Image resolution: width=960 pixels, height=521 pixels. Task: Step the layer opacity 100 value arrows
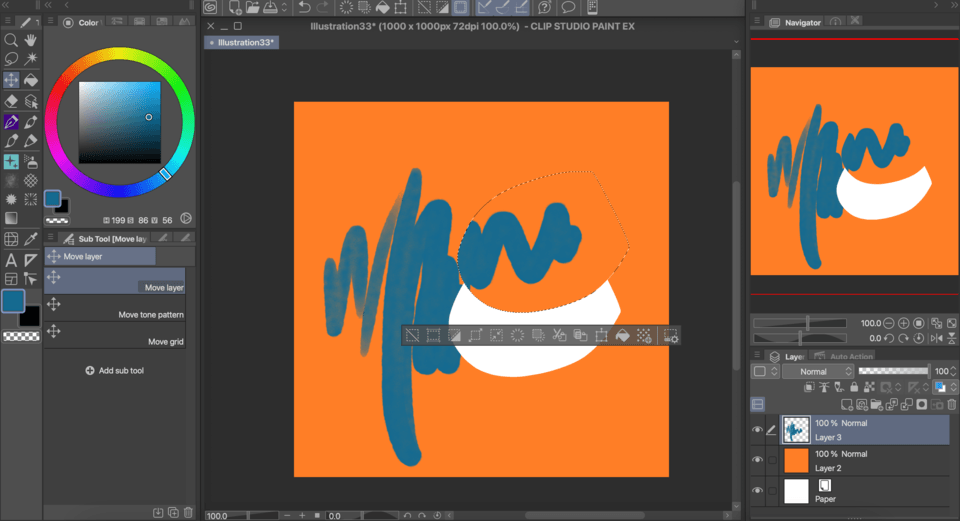tap(953, 371)
